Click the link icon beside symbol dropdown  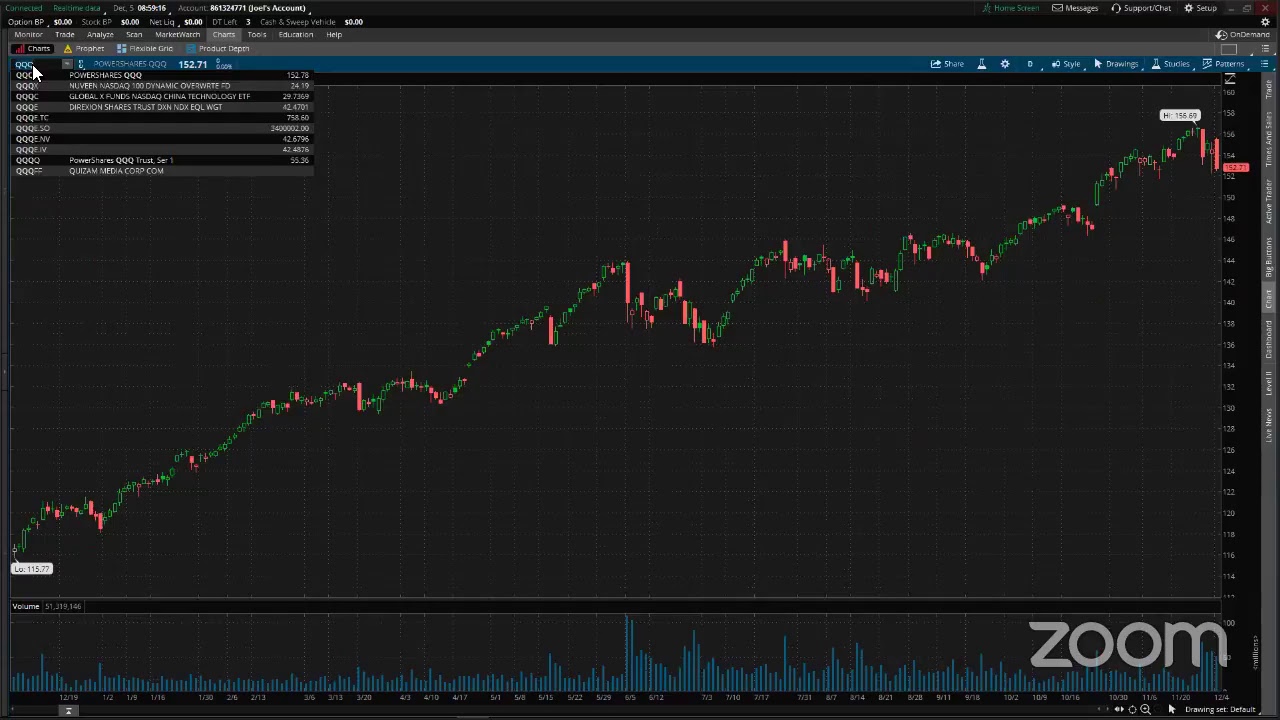(x=81, y=64)
